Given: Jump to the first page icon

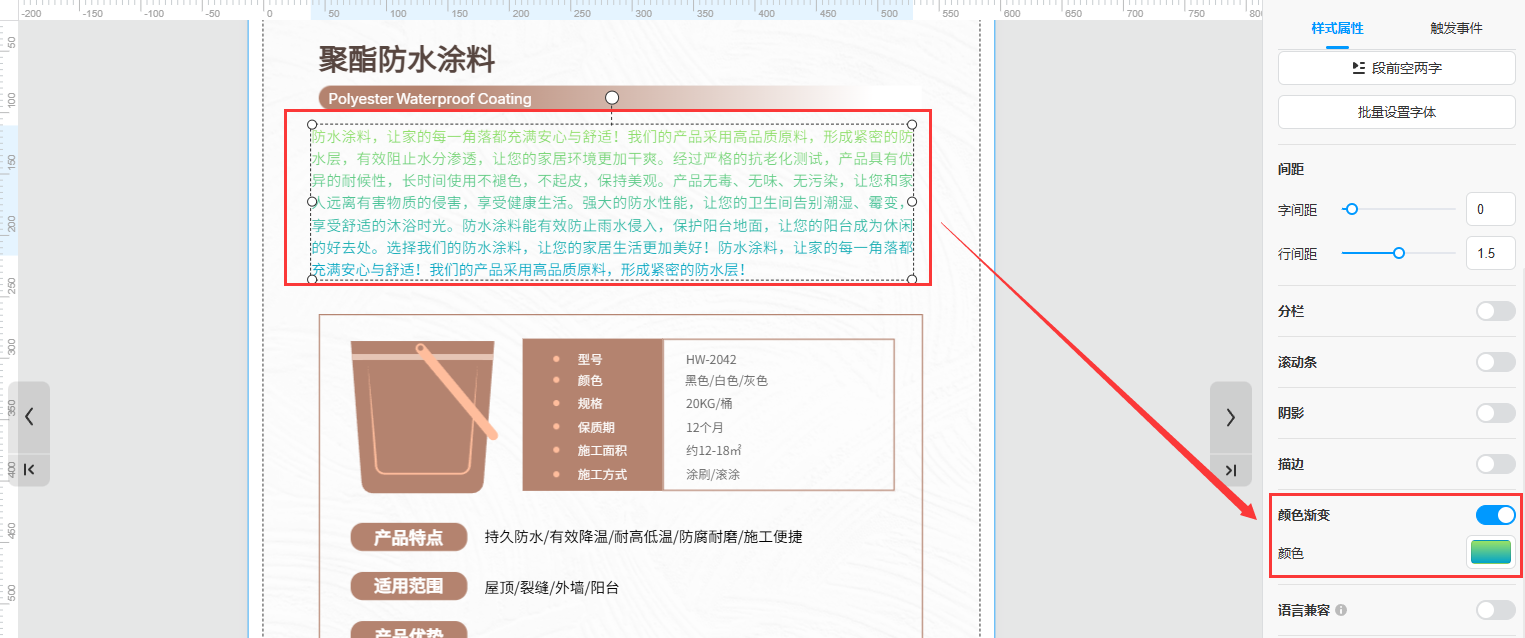Looking at the screenshot, I should 29,470.
